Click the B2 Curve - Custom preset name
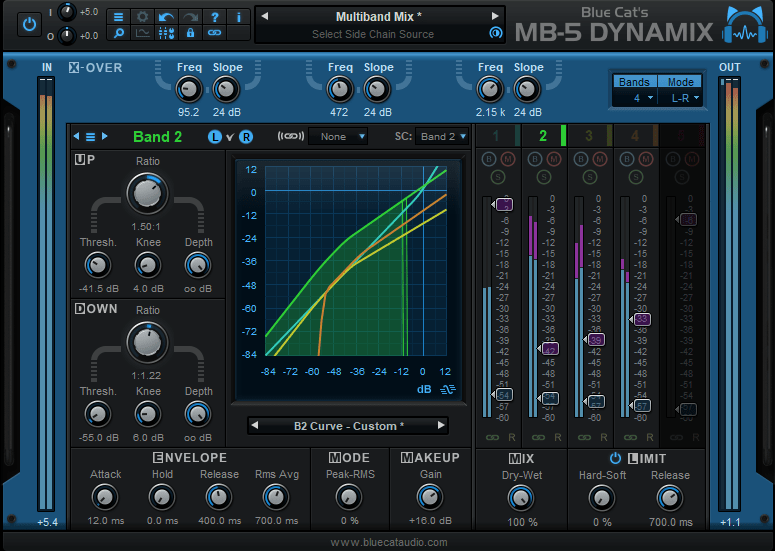Screen dimensions: 775x551 (x=348, y=425)
